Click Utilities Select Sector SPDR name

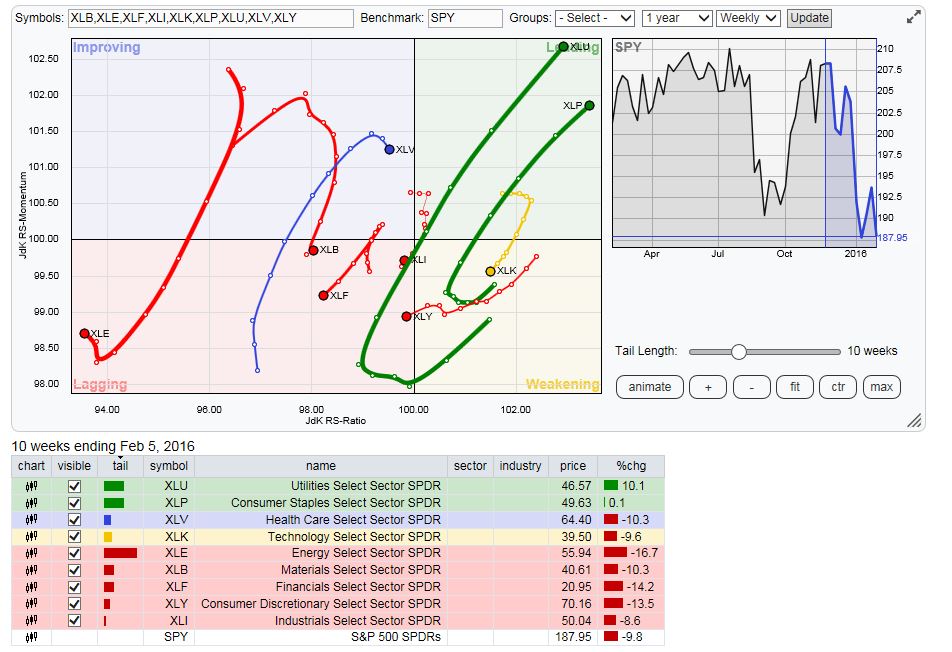point(366,486)
